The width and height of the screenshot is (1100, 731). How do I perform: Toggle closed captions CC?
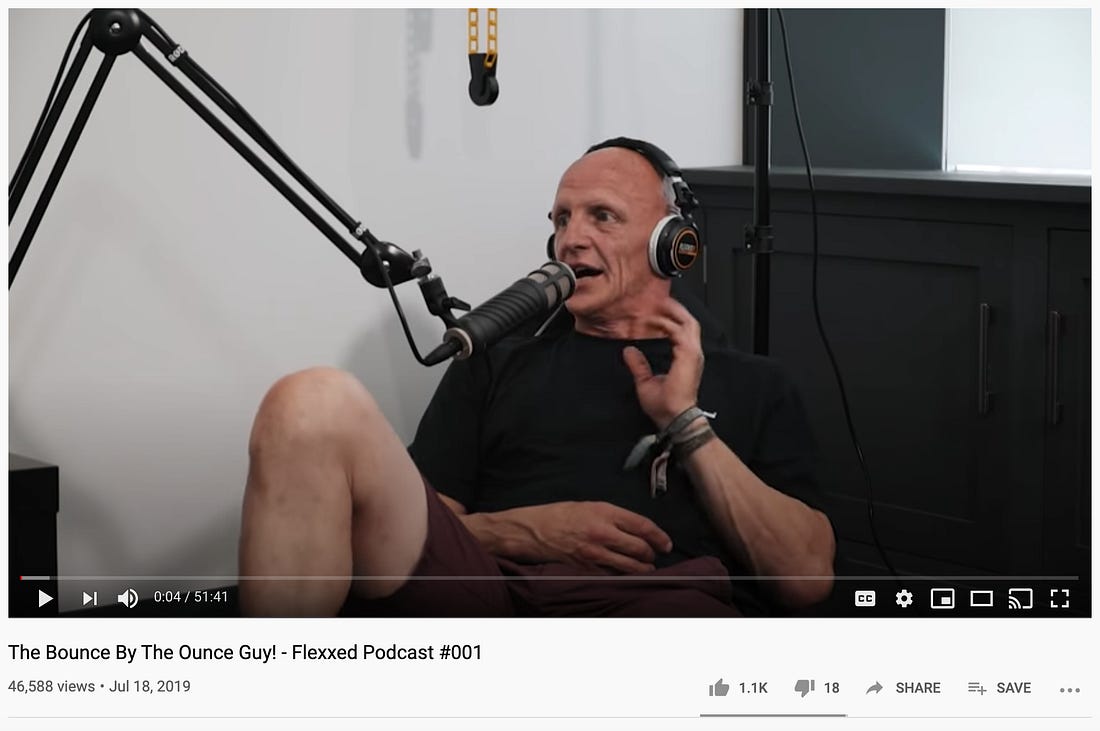[x=865, y=598]
